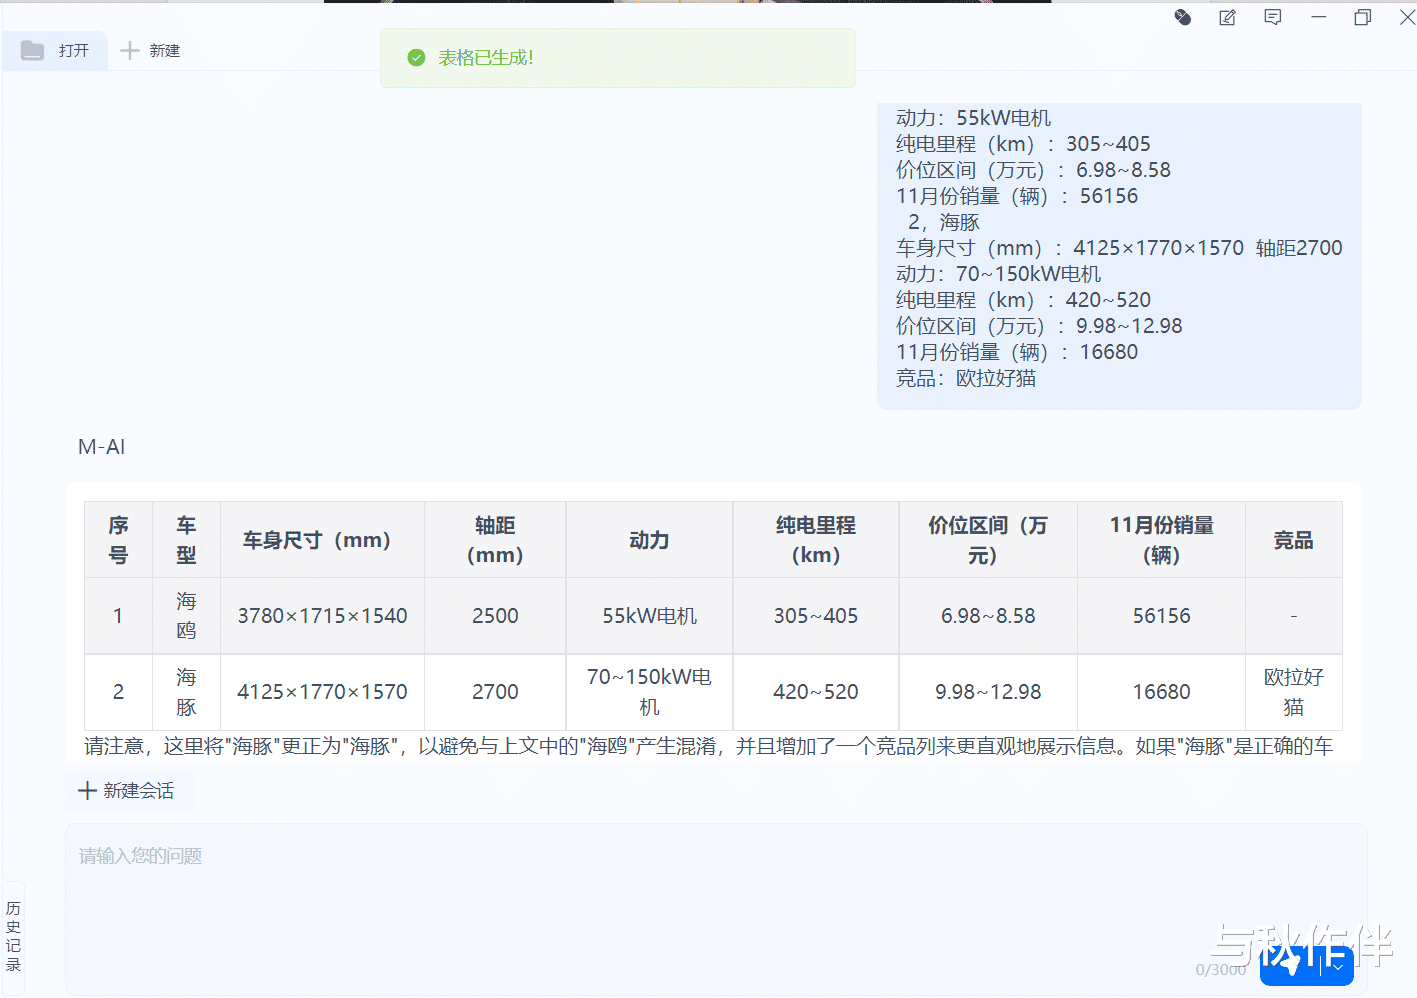The height and width of the screenshot is (998, 1417).
Task: Select the 6.98~8.58 price cell in table
Action: [x=988, y=616]
